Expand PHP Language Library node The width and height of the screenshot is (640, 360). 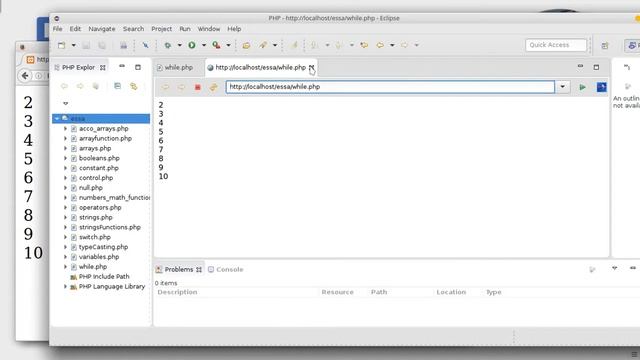(65, 287)
